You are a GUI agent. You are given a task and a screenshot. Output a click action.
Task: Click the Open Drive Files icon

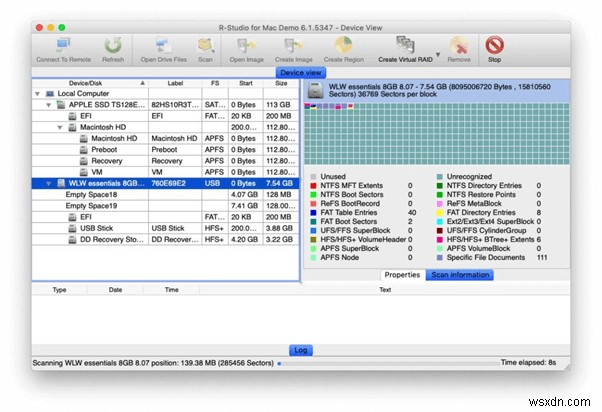click(164, 45)
